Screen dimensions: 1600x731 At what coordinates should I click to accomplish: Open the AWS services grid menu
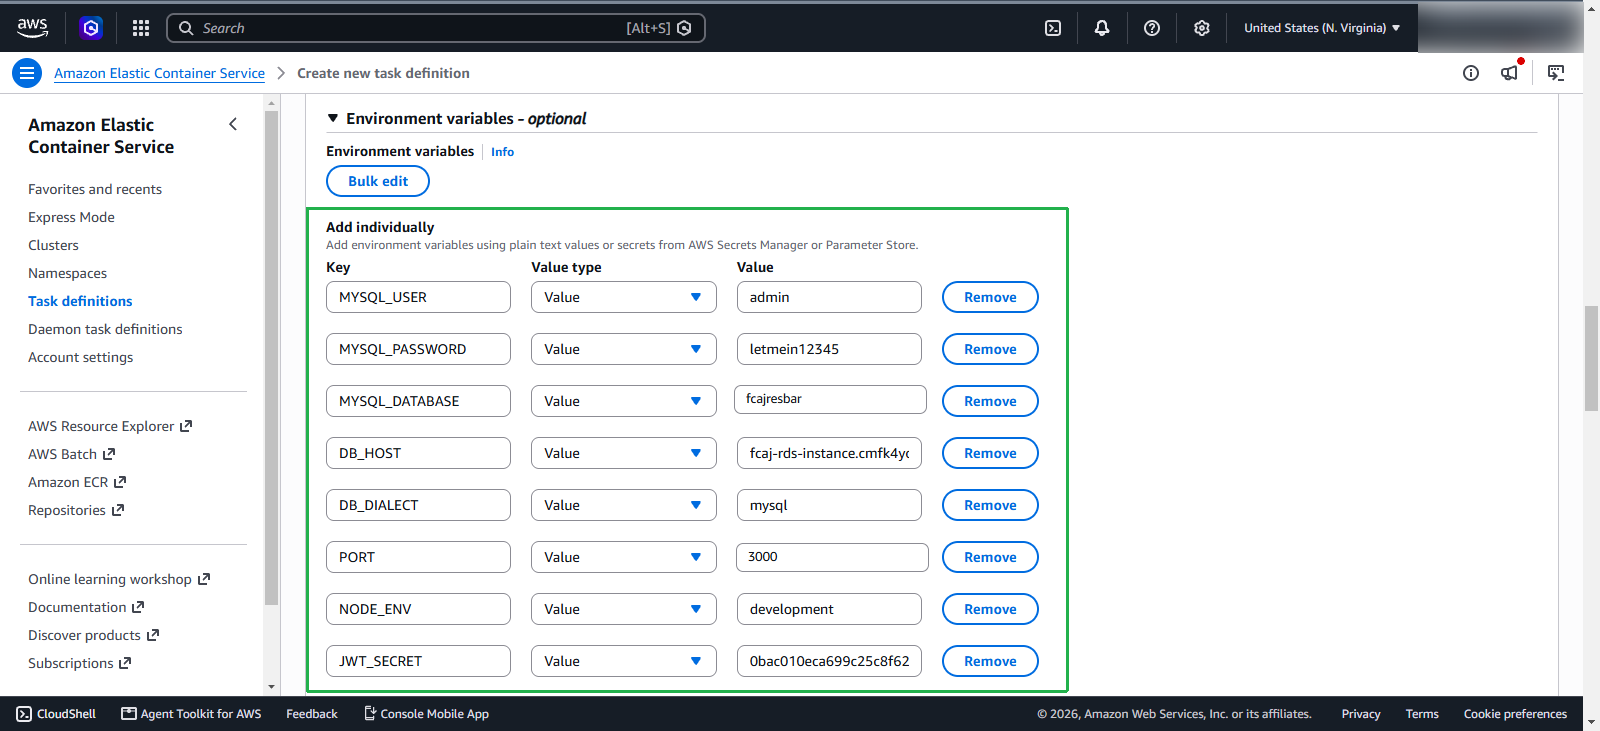[141, 28]
